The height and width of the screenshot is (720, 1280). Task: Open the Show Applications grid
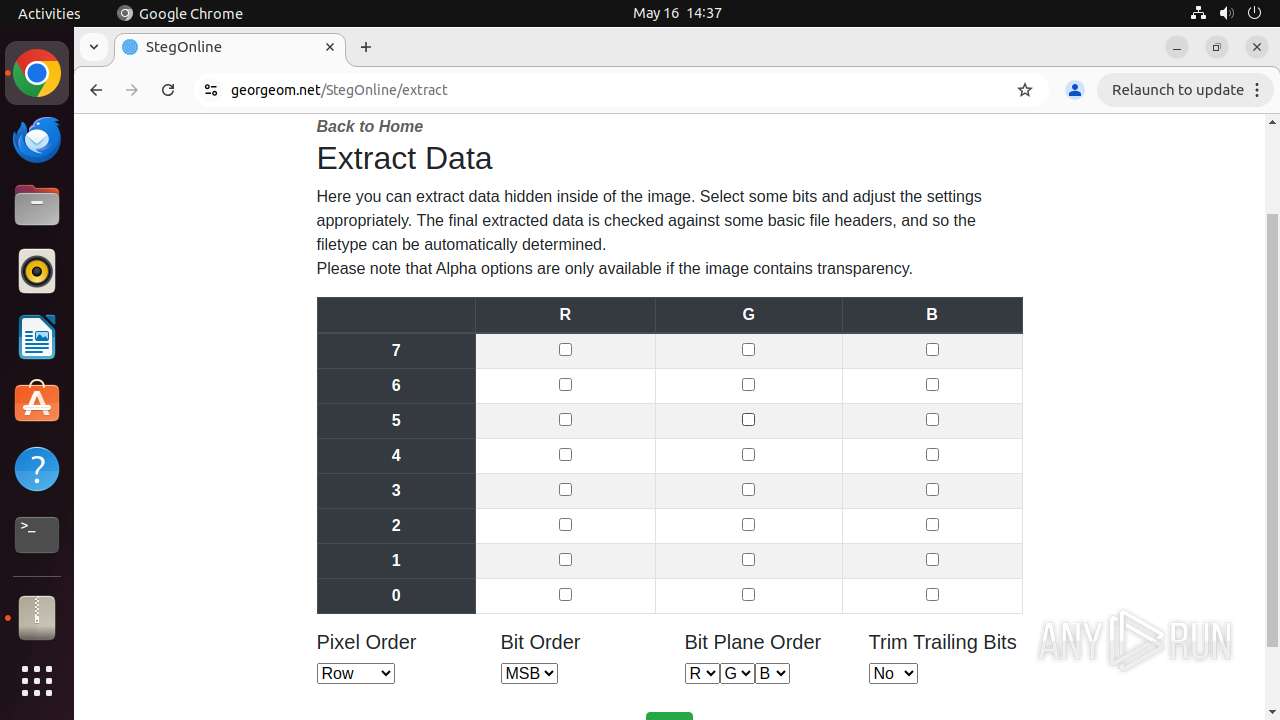37,681
